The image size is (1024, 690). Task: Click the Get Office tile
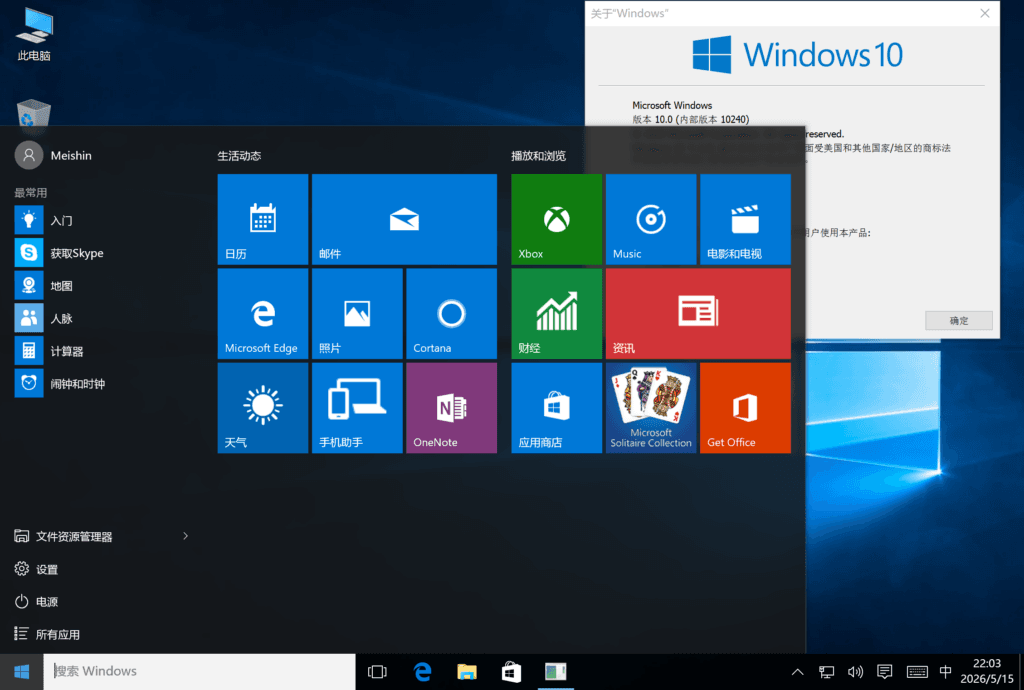(745, 408)
